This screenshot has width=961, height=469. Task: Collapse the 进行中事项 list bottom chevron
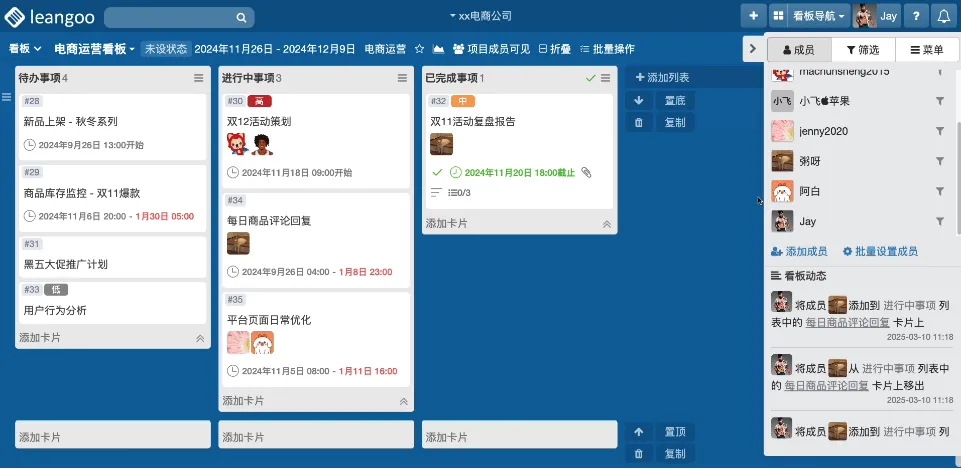pyautogui.click(x=403, y=401)
